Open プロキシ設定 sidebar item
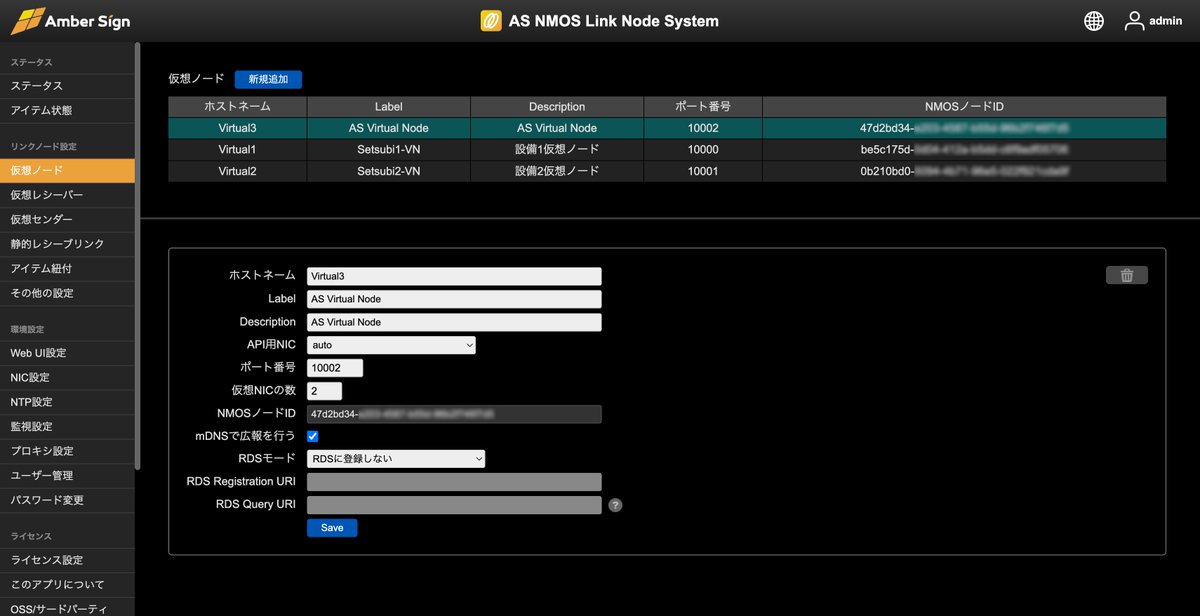 (67, 451)
